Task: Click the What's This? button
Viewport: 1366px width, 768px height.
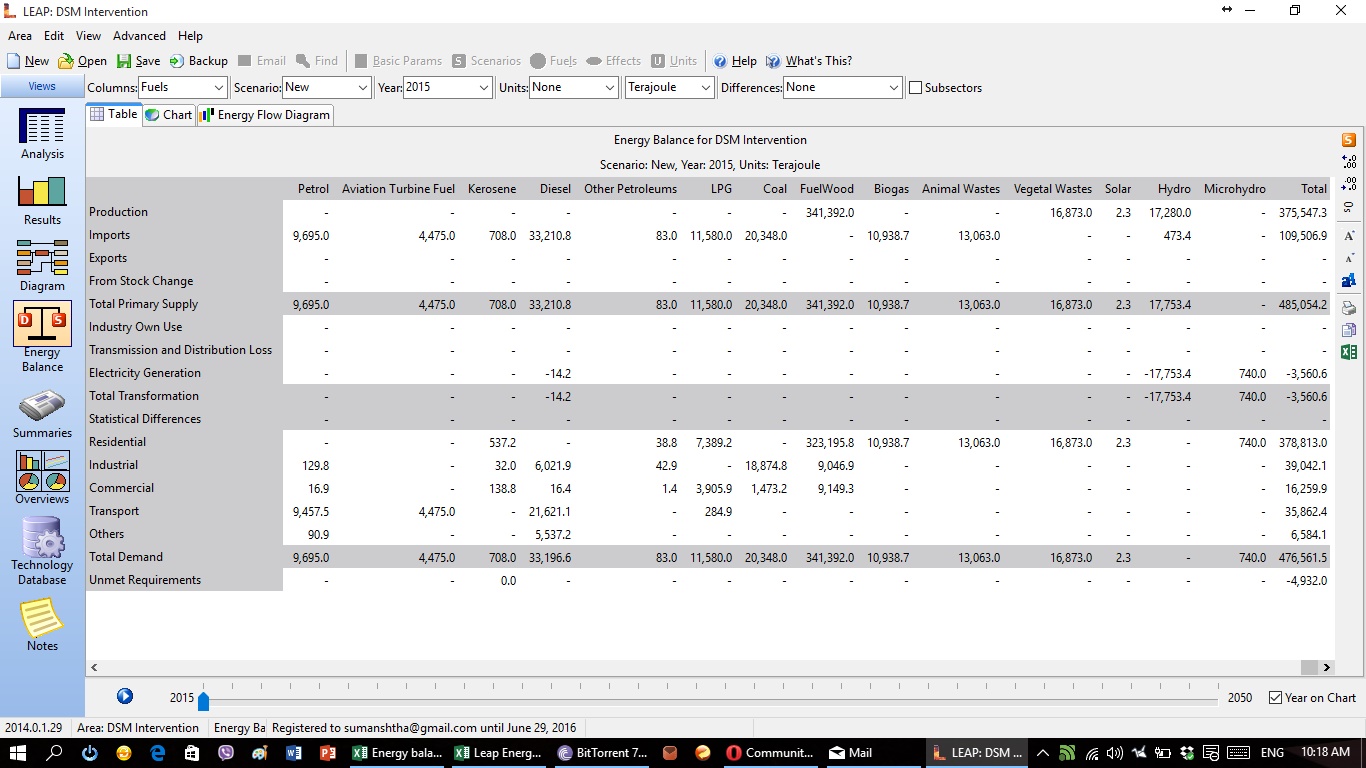Action: click(809, 61)
